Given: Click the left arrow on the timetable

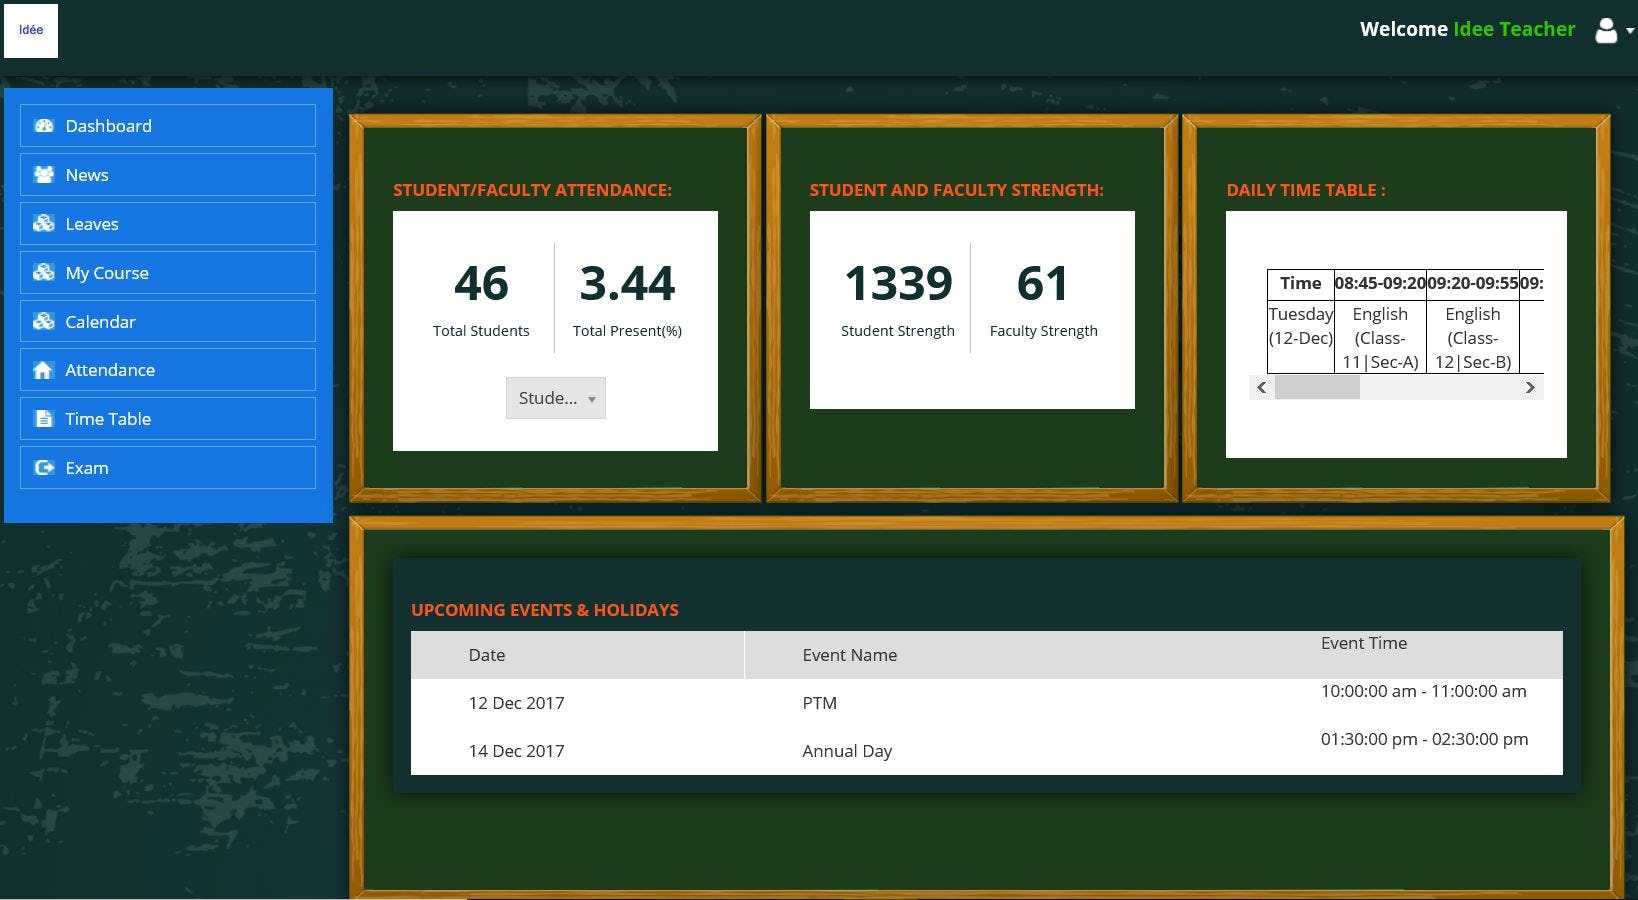Looking at the screenshot, I should pyautogui.click(x=1262, y=387).
